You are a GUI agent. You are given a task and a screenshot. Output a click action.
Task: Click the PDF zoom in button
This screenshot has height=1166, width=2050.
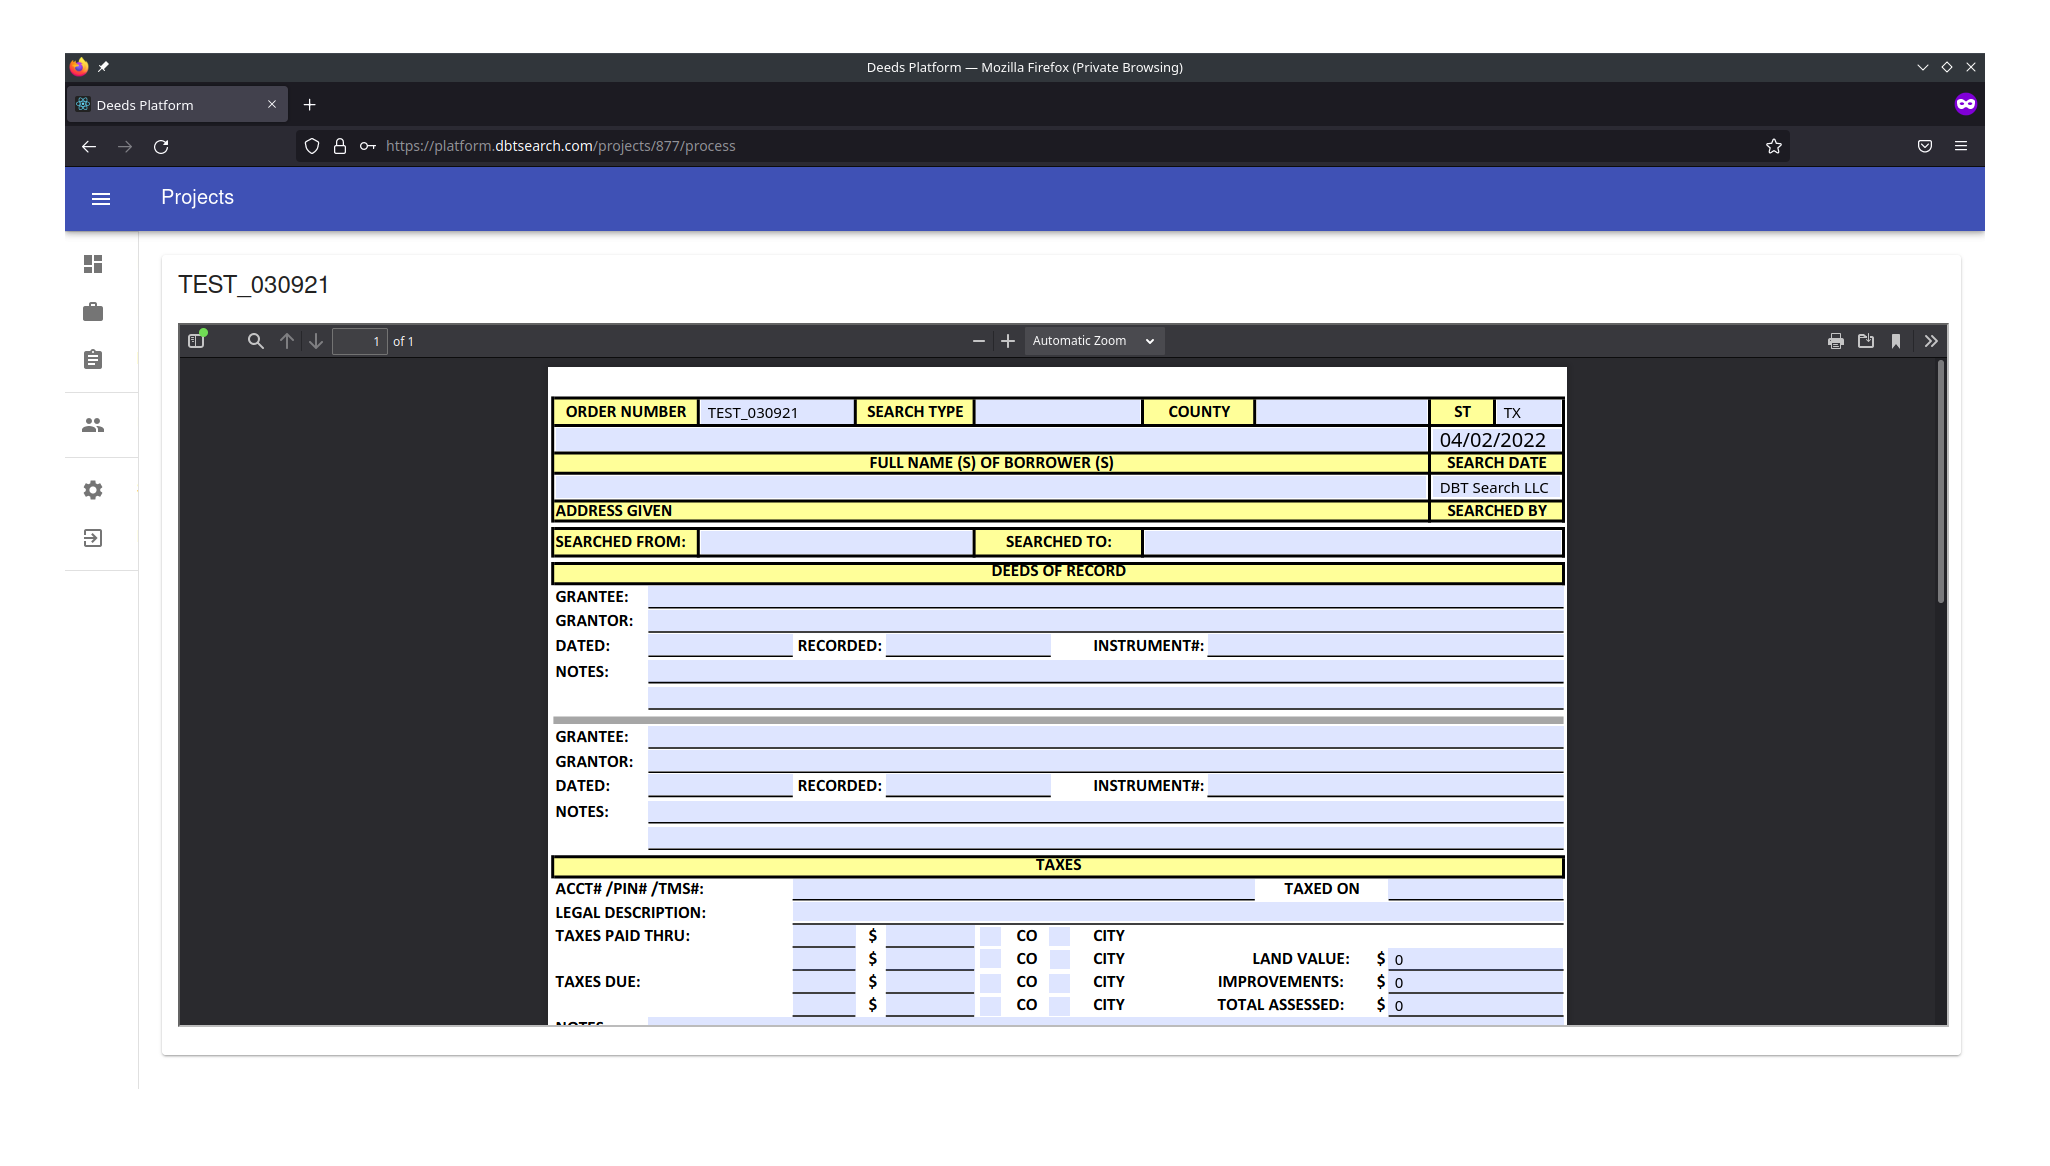1008,341
